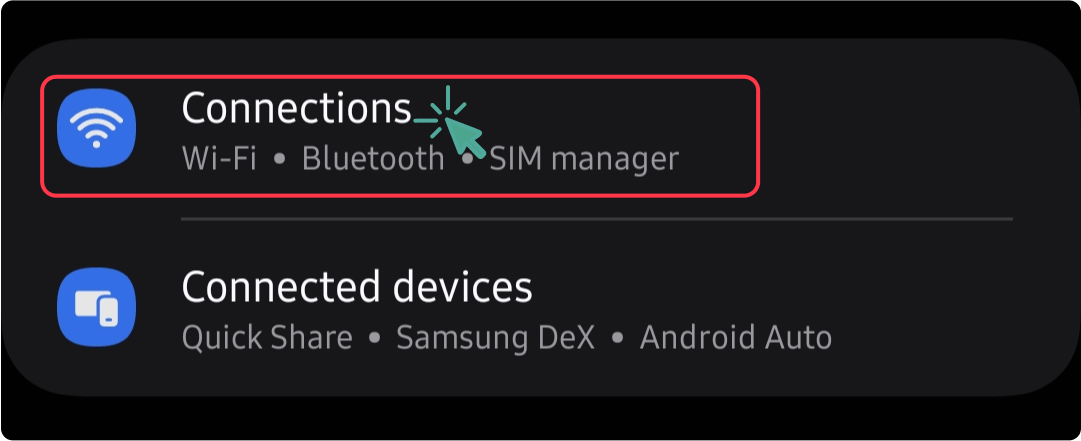Viewport: 1081px width, 441px height.
Task: Open the Connections settings title
Action: pyautogui.click(x=296, y=108)
